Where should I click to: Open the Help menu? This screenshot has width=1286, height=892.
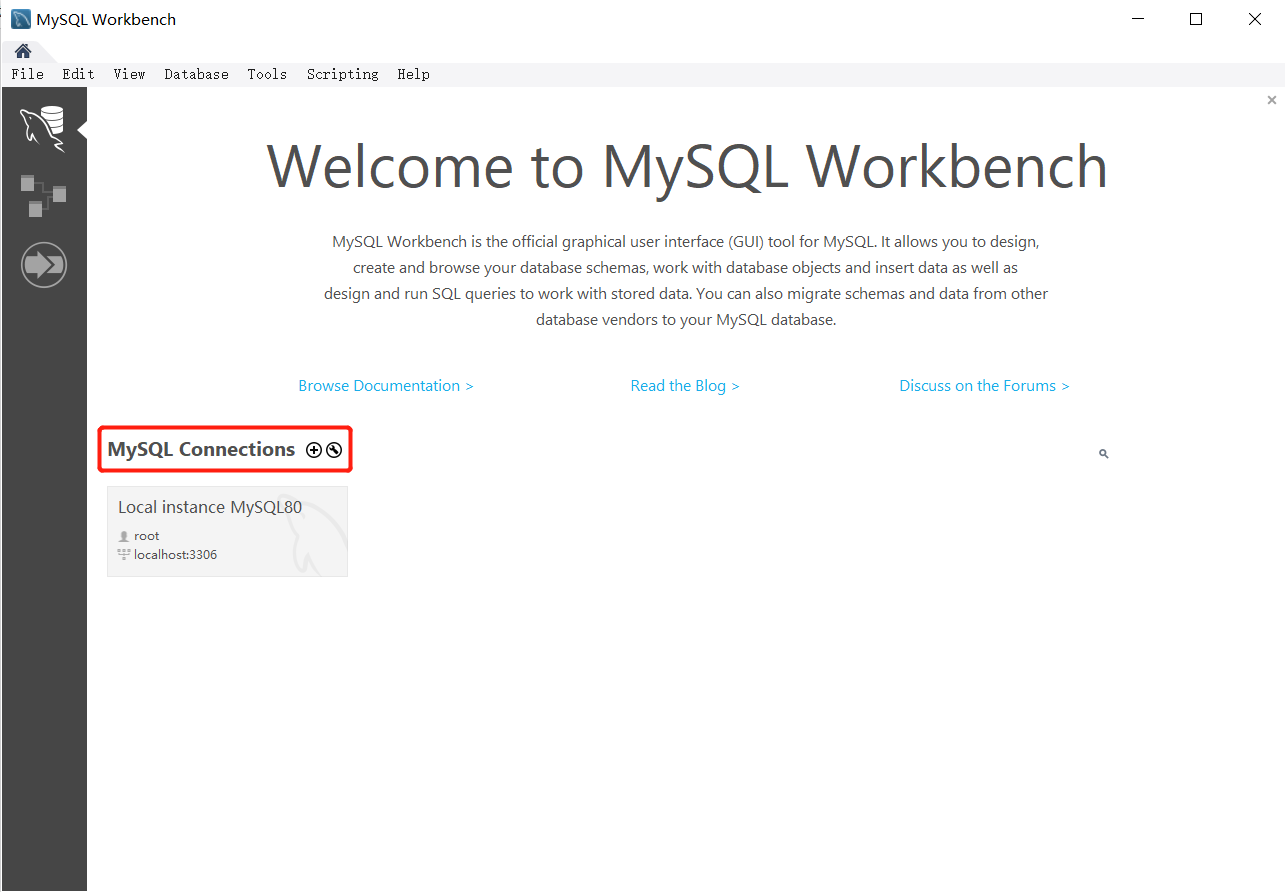click(x=413, y=74)
